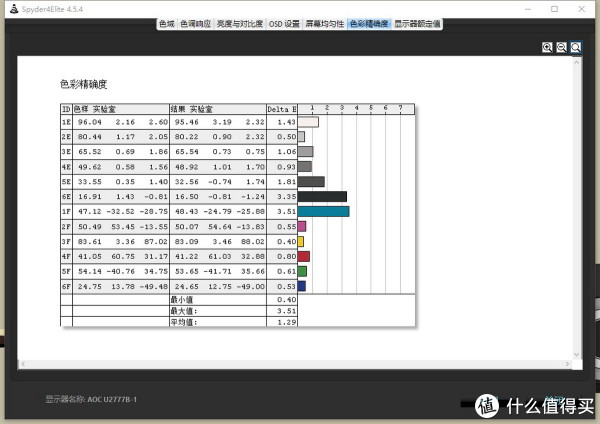
Task: Click the green 5F Delta E bar
Action: coord(302,271)
